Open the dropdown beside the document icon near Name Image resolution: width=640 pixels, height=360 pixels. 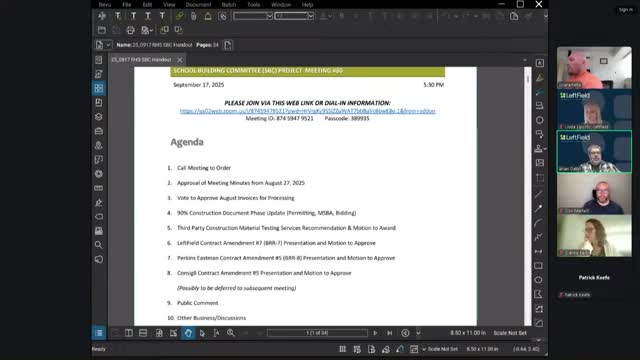pos(108,45)
